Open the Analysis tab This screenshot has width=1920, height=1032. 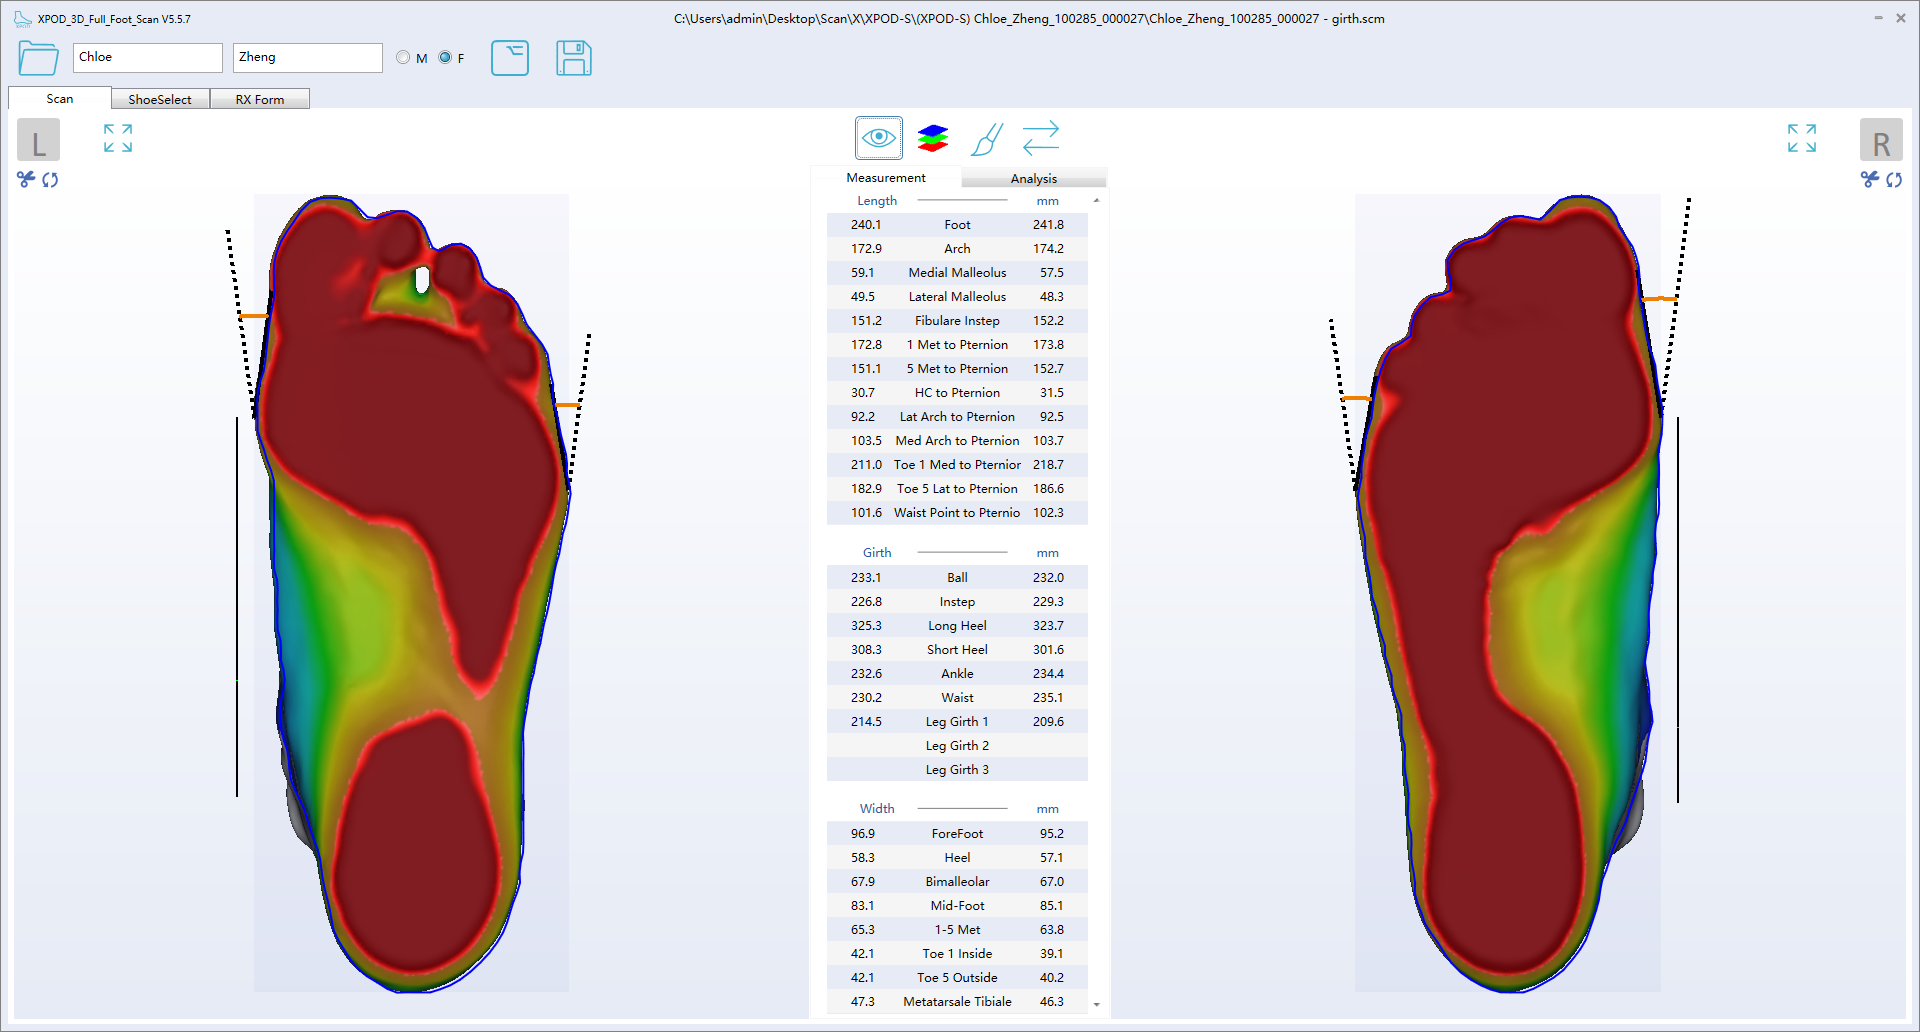pyautogui.click(x=1033, y=178)
